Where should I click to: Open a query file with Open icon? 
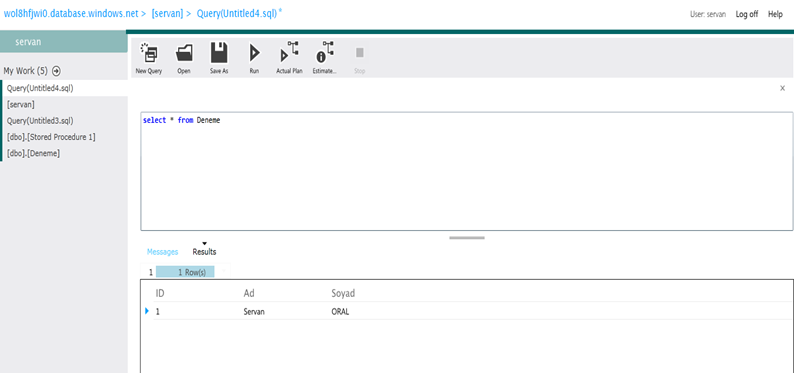click(x=184, y=52)
